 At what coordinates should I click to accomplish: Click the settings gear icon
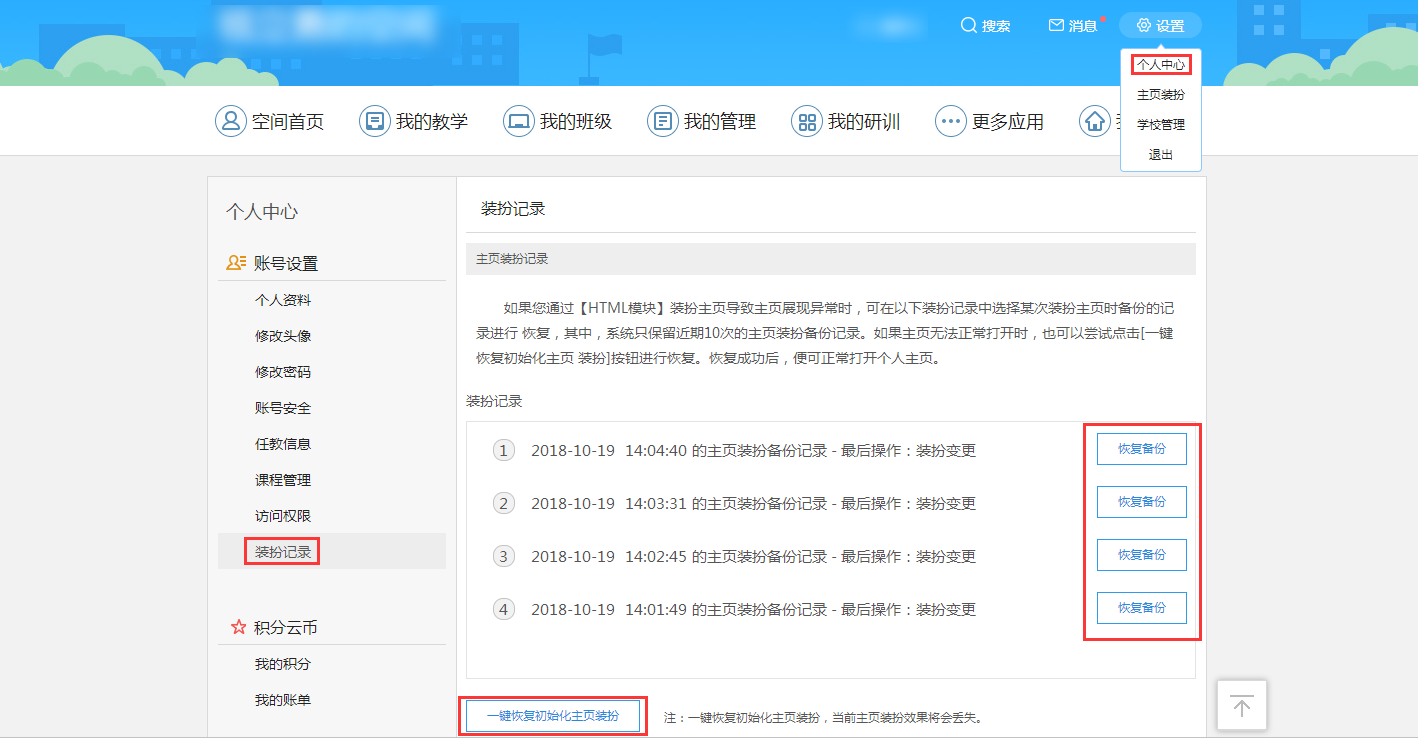pos(1144,26)
